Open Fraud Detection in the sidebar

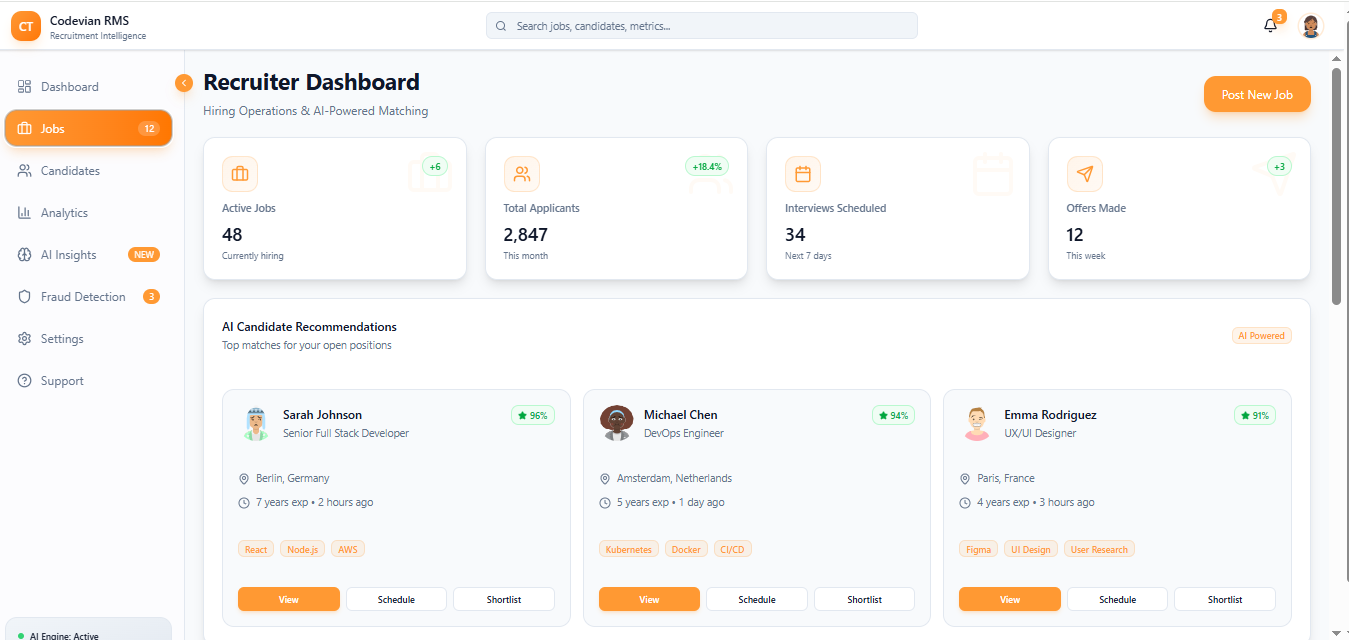83,297
